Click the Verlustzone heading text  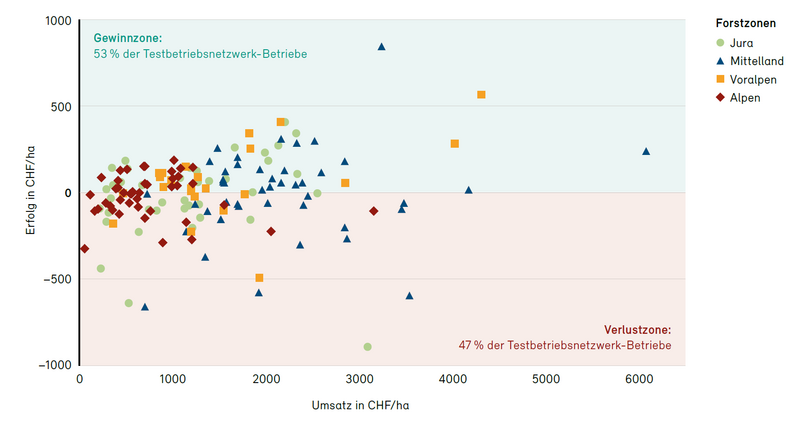pos(638,329)
